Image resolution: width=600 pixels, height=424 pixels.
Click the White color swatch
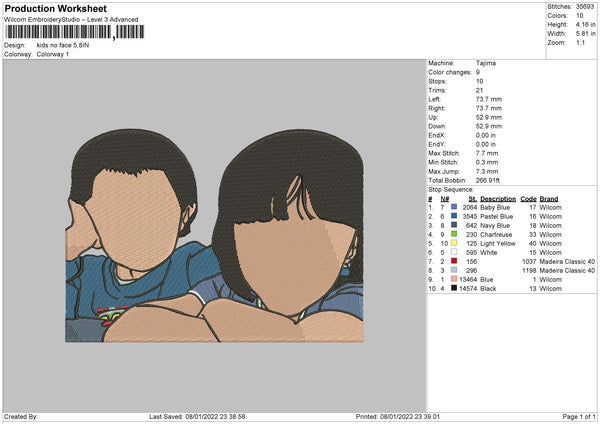454,252
